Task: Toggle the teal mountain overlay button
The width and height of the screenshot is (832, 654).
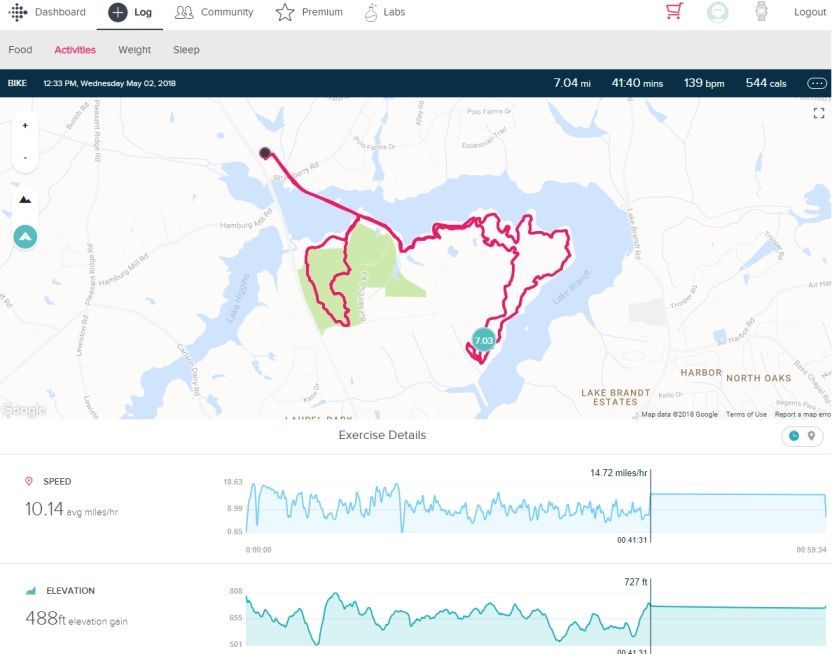Action: point(25,237)
